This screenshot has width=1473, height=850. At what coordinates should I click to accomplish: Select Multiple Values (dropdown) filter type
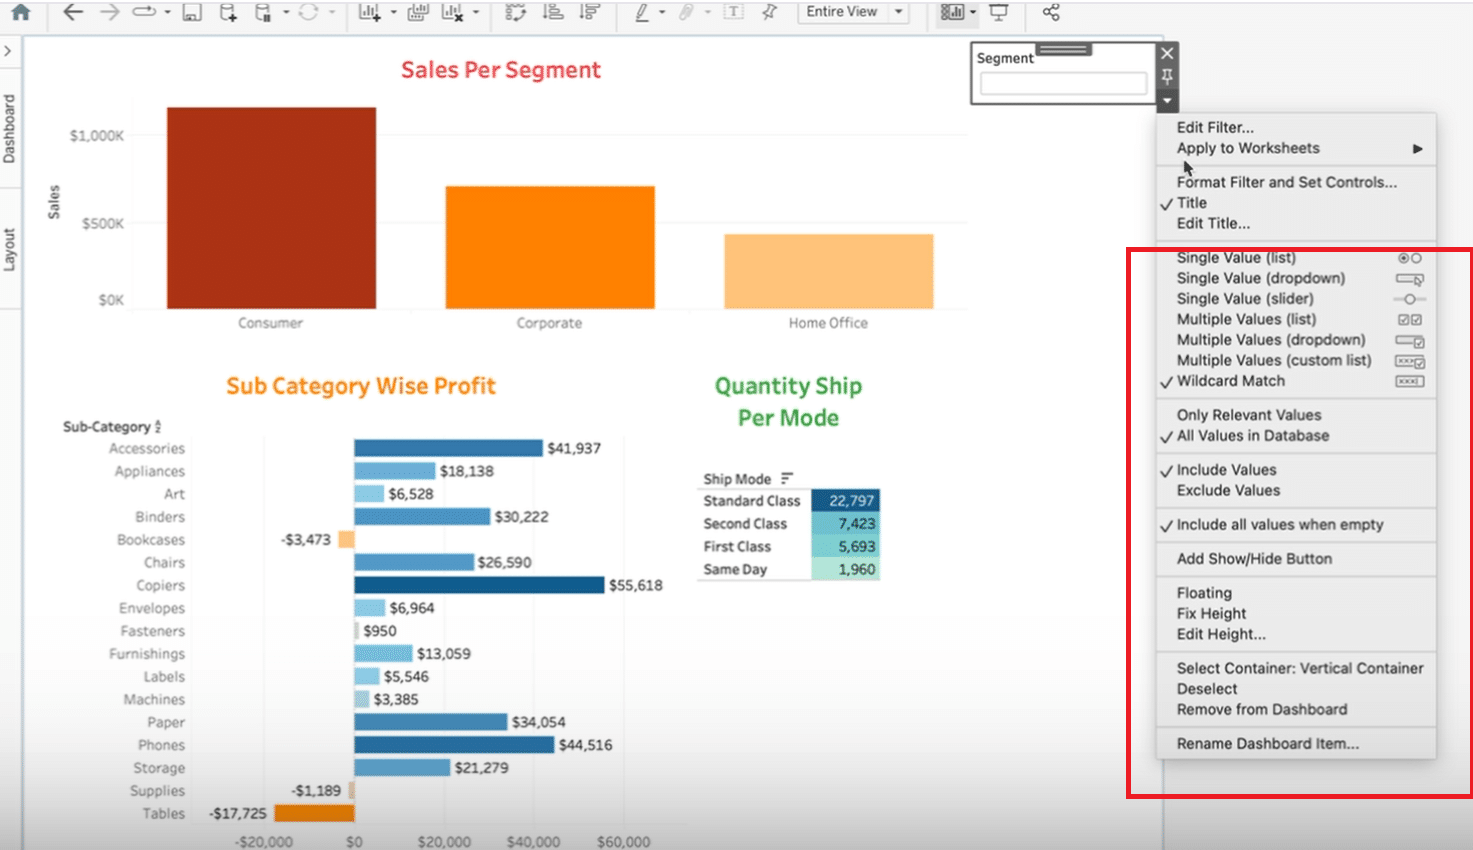1271,340
